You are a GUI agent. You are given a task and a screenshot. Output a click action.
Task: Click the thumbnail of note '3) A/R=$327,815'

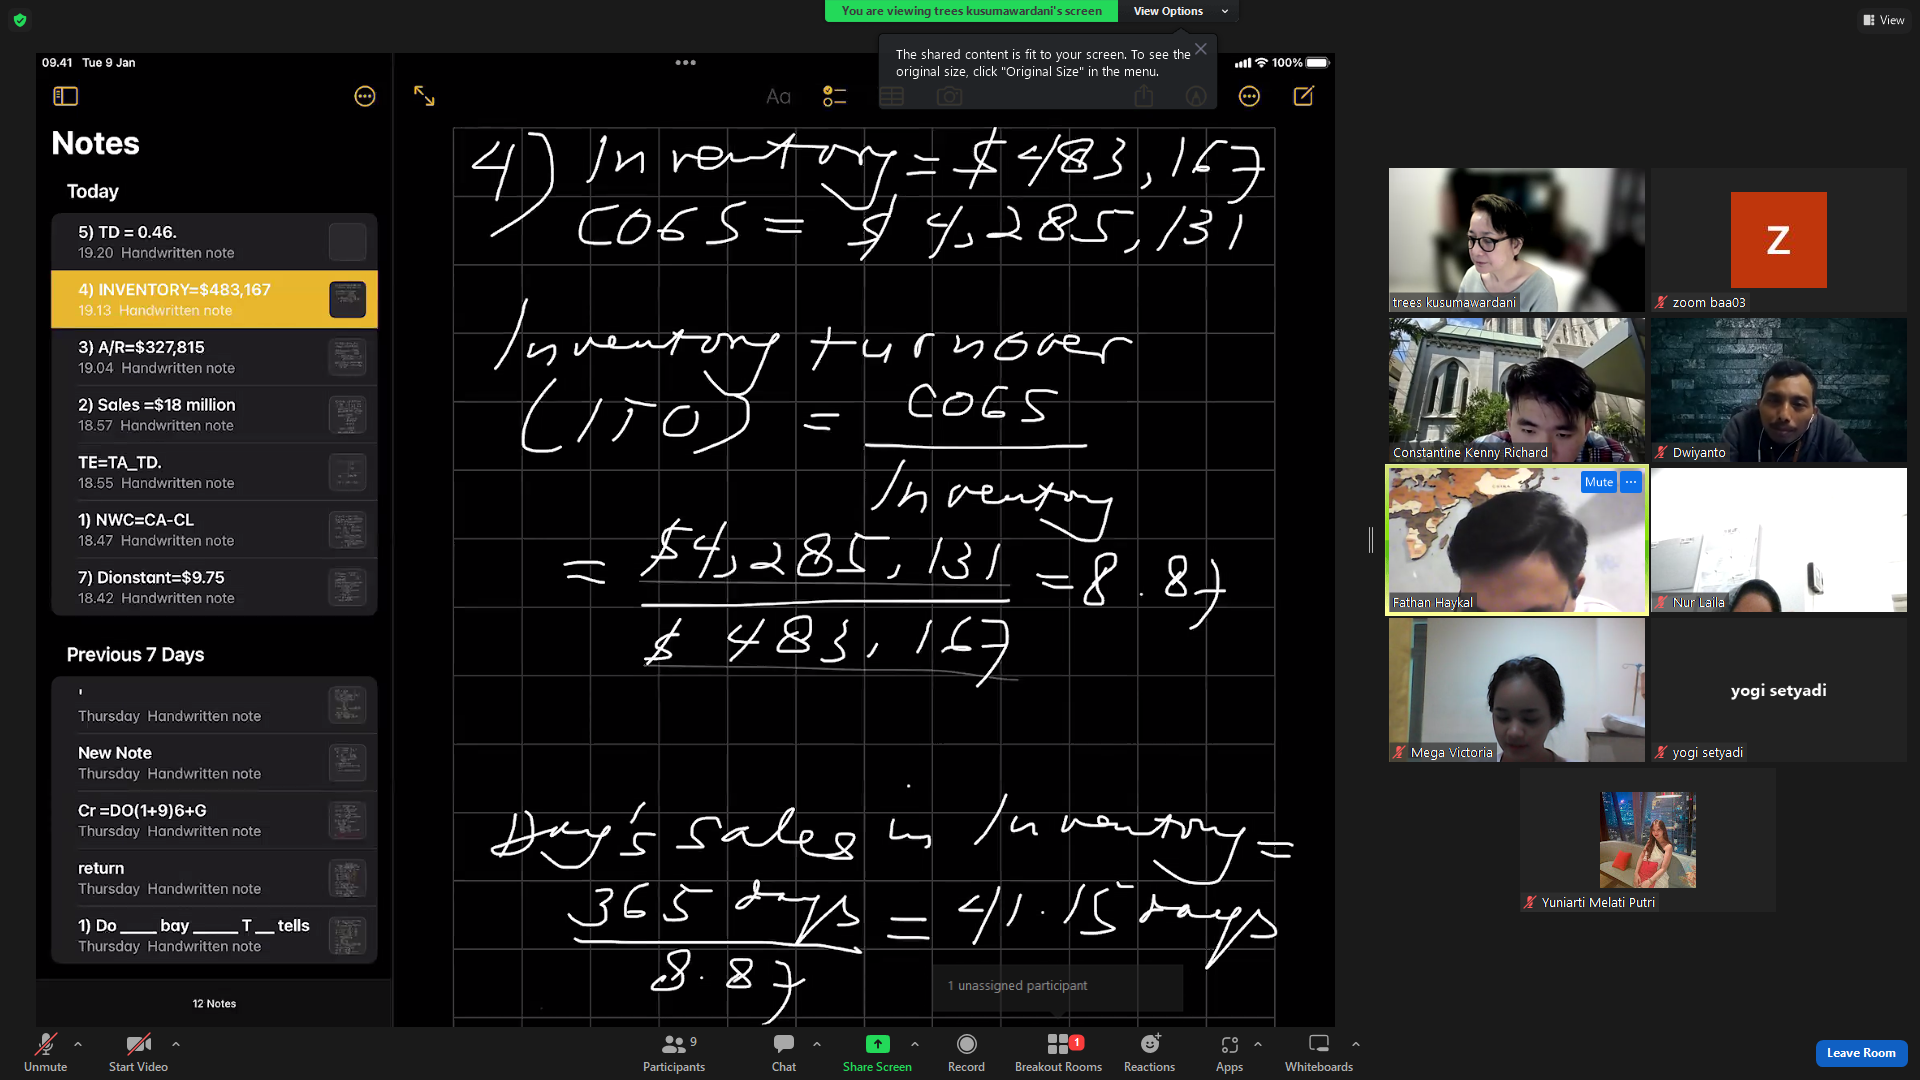click(x=348, y=357)
